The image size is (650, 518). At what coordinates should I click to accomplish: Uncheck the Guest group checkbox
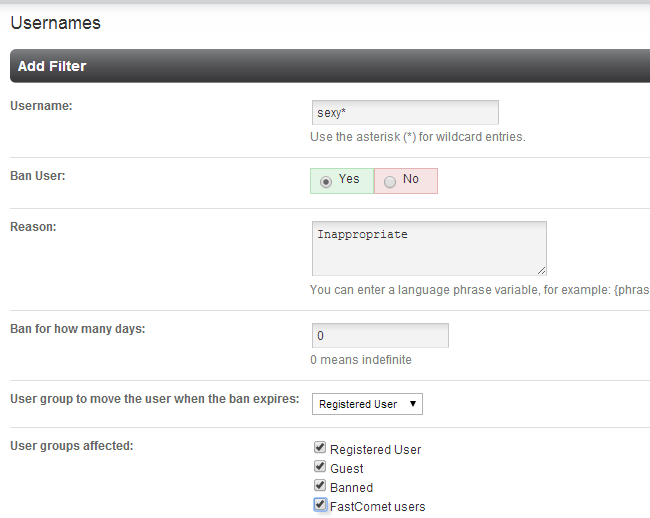click(x=320, y=466)
